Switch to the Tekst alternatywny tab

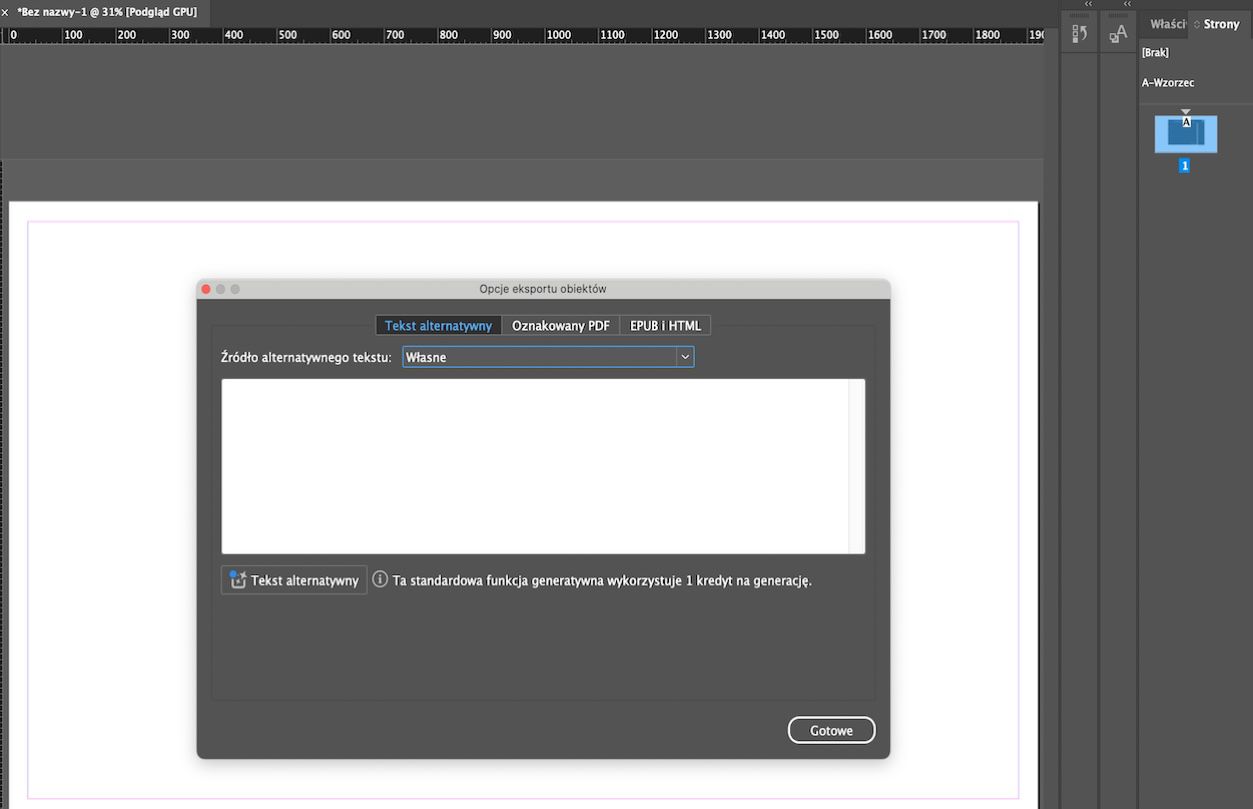tap(438, 326)
